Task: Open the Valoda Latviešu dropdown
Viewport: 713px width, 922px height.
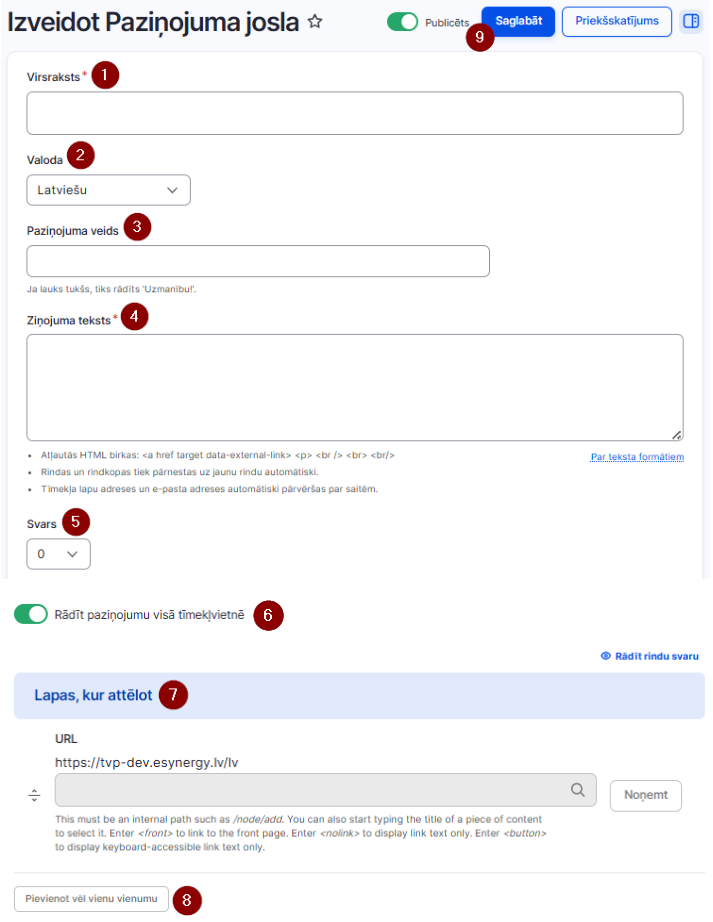Action: (109, 190)
